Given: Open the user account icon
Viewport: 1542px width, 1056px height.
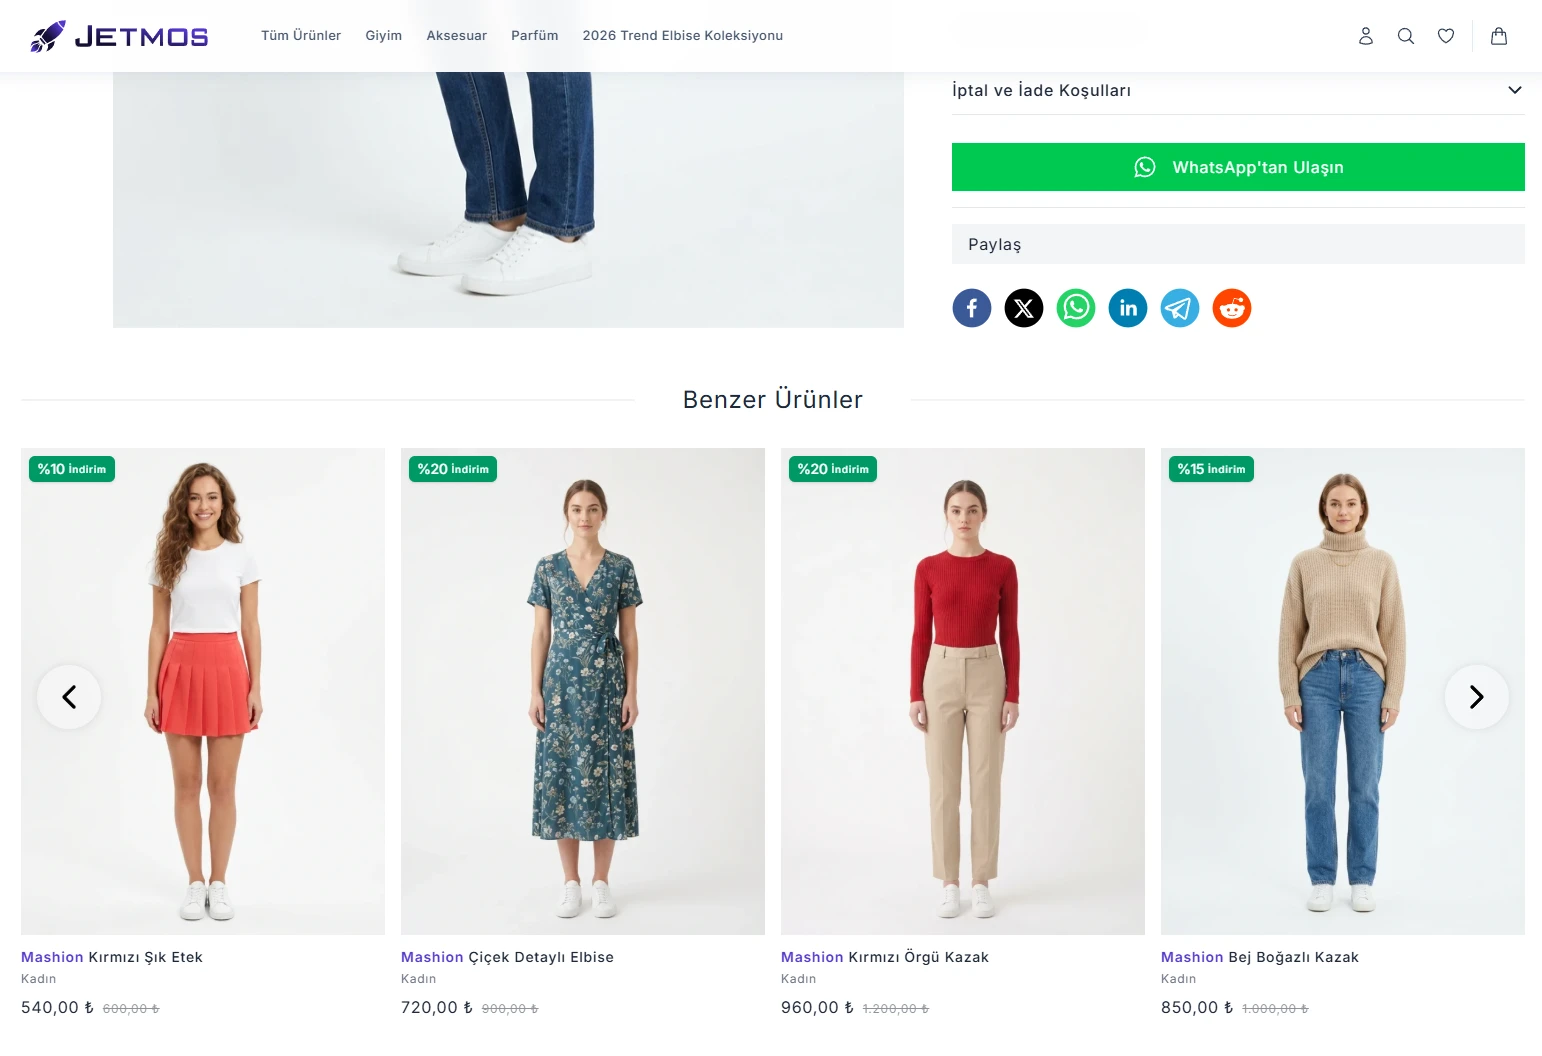Looking at the screenshot, I should coord(1366,36).
